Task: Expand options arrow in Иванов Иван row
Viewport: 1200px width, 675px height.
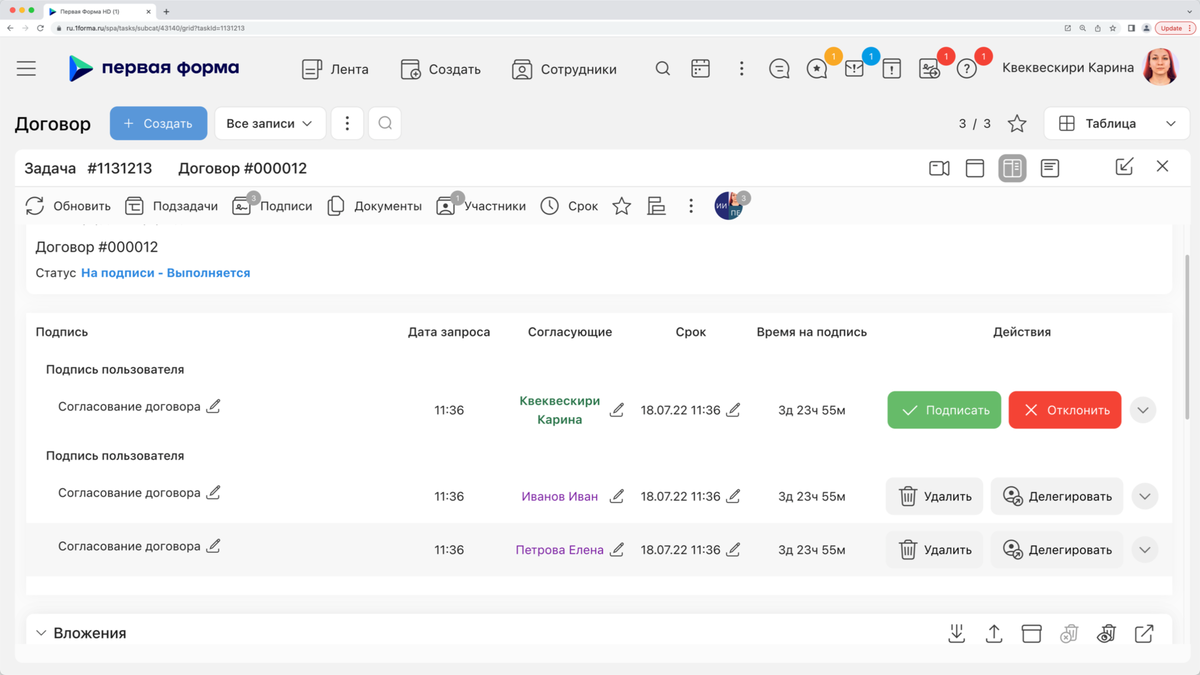Action: pos(1145,496)
